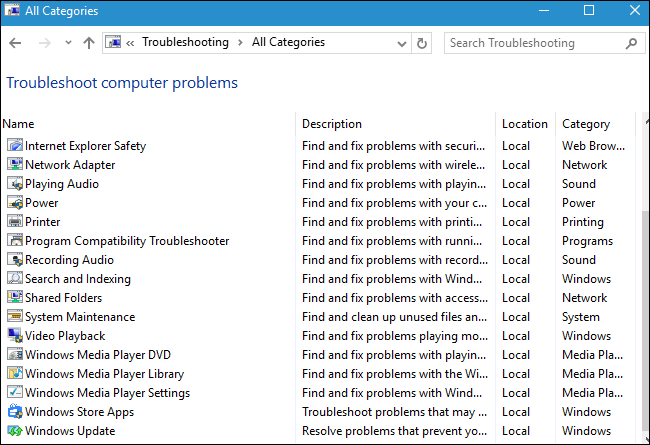Click the Power troubleshooter icon
This screenshot has width=650, height=445.
(x=14, y=203)
